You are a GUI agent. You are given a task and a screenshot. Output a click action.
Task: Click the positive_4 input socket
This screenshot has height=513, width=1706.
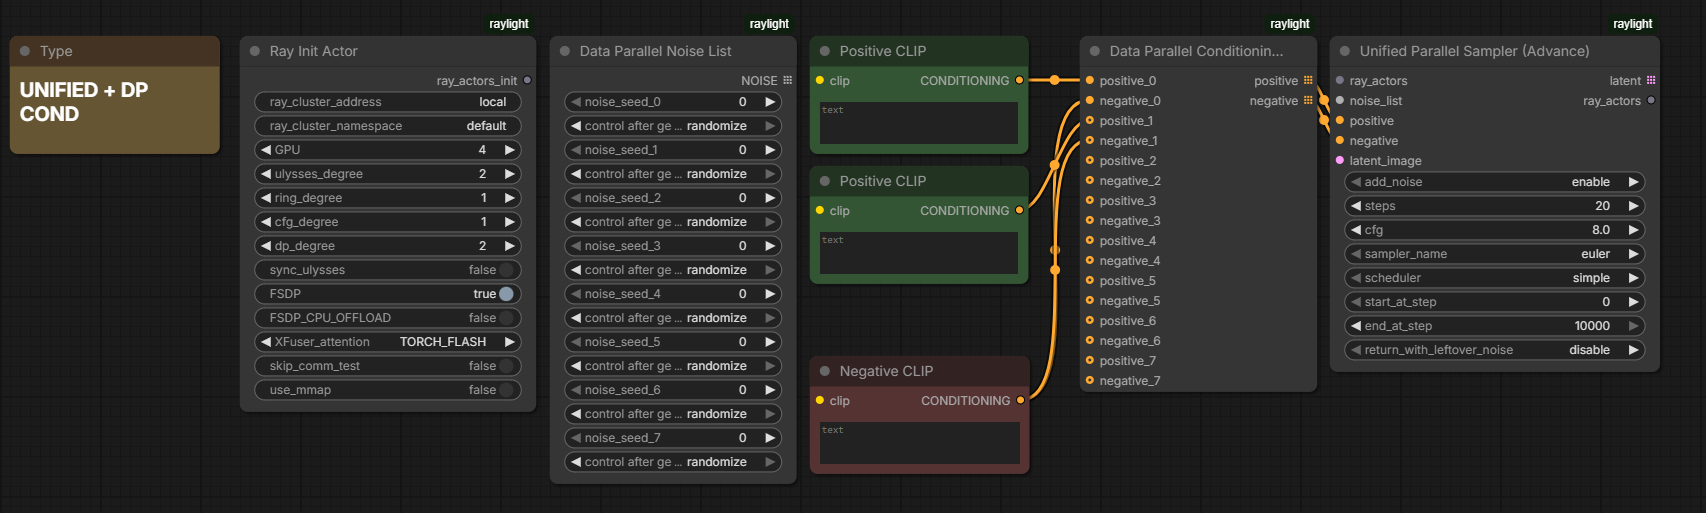click(1090, 240)
